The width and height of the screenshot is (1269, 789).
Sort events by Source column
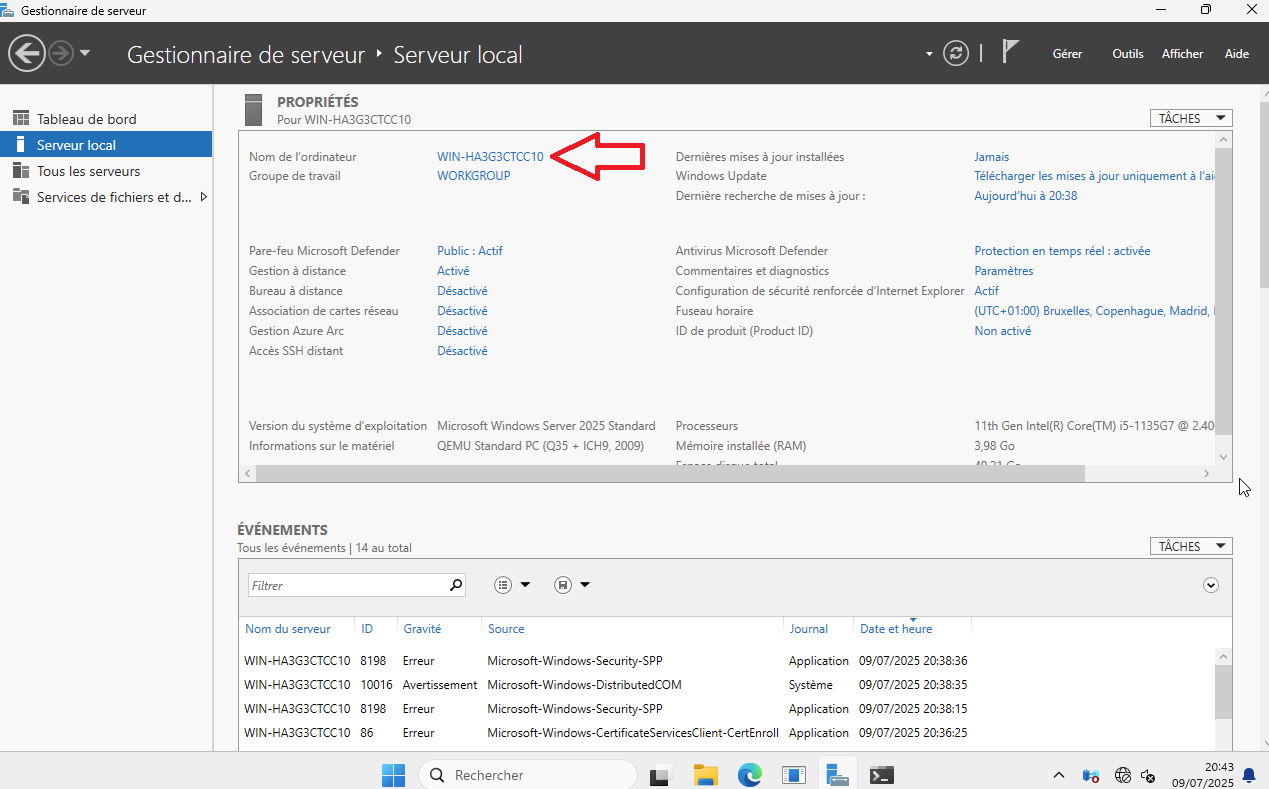click(x=506, y=629)
